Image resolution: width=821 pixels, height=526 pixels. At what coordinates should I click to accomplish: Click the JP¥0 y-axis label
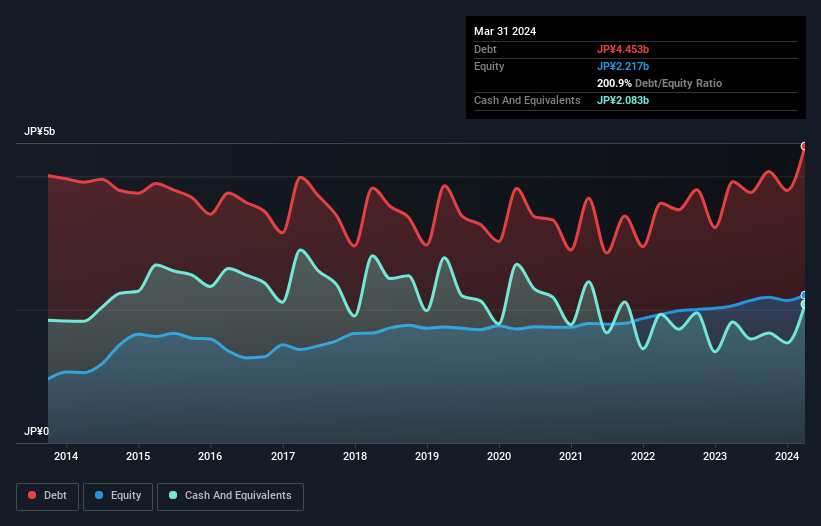click(36, 431)
